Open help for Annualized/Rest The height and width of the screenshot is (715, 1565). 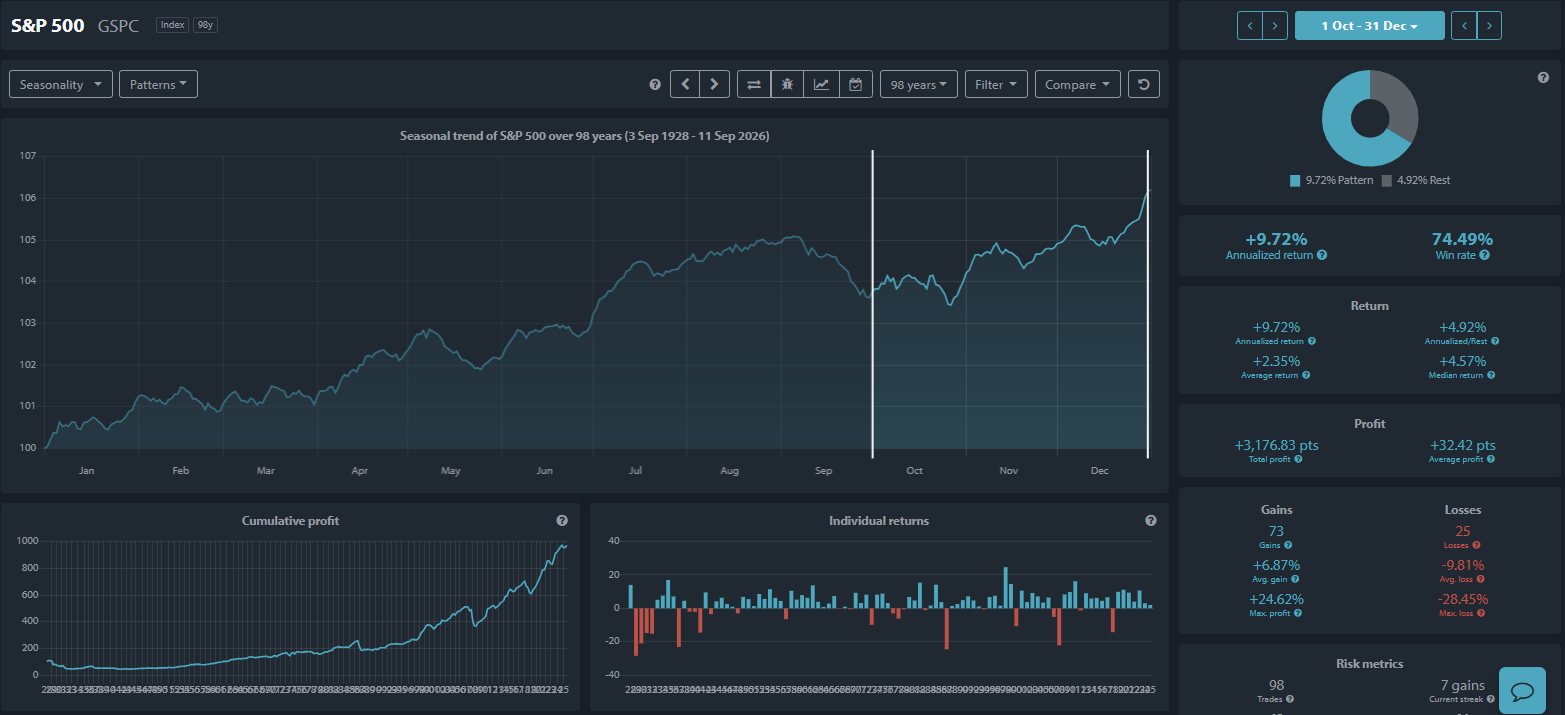coord(1495,341)
